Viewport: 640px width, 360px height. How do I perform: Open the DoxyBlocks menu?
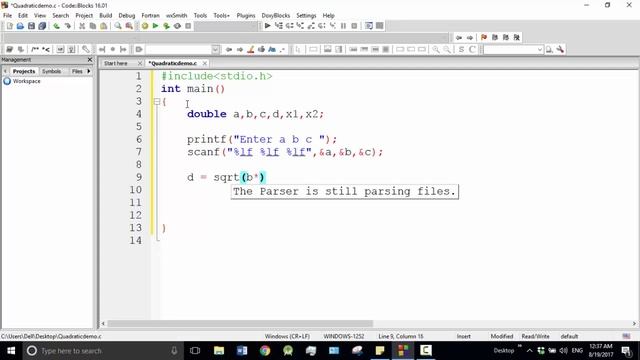pyautogui.click(x=276, y=16)
